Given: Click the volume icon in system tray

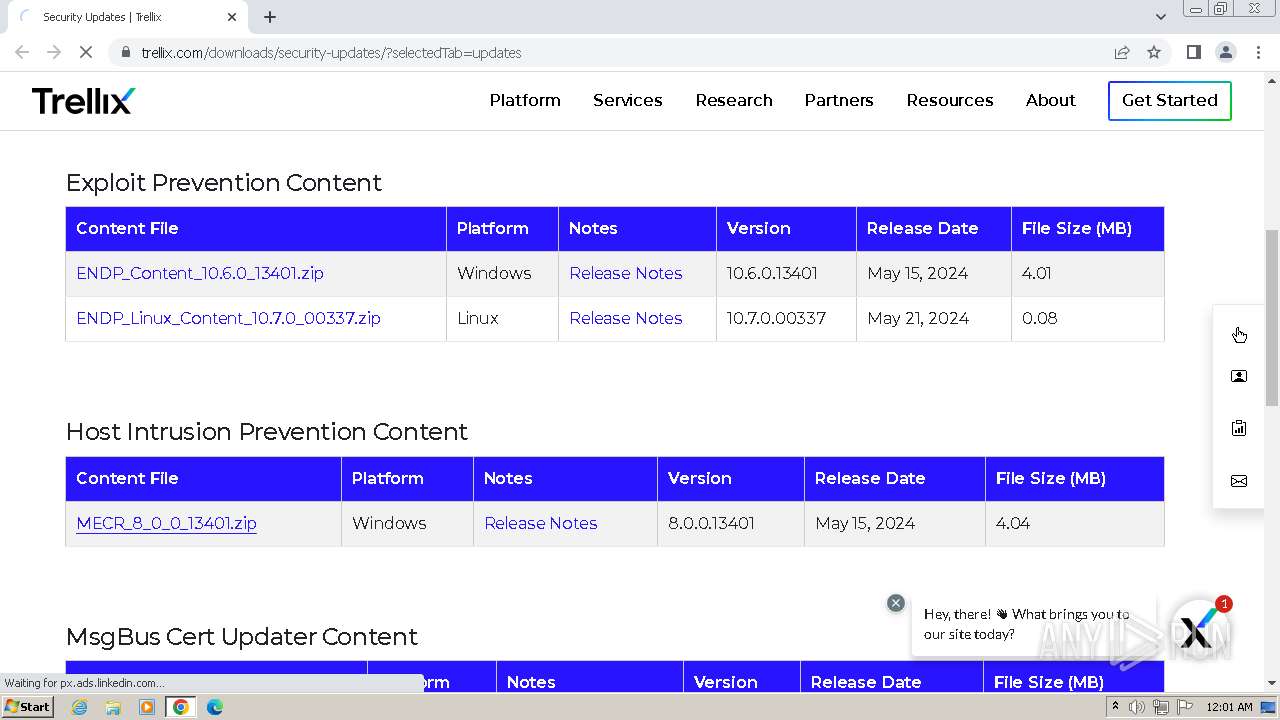Looking at the screenshot, I should click(x=1137, y=707).
